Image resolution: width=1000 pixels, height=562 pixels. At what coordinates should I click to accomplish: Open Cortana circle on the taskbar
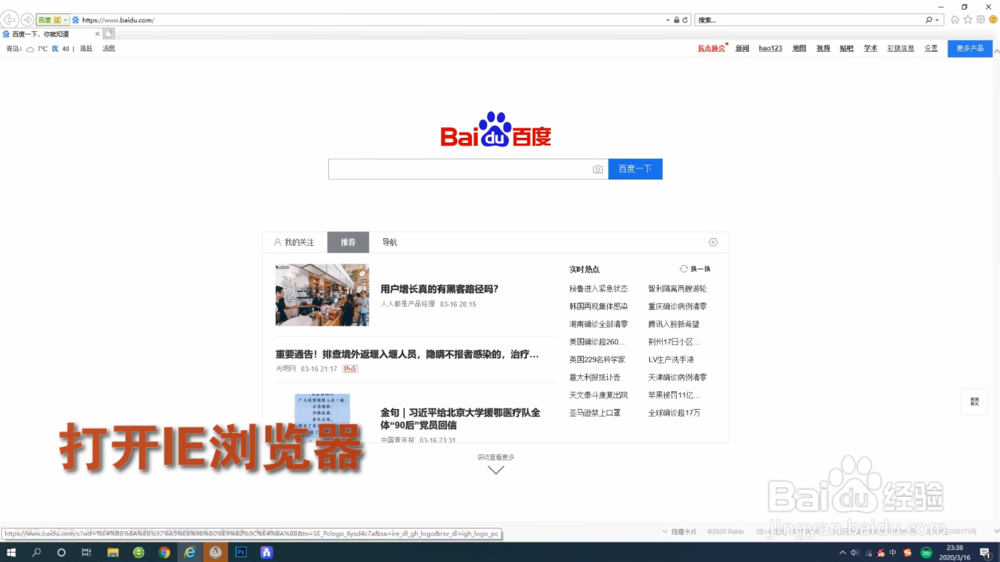pos(61,552)
